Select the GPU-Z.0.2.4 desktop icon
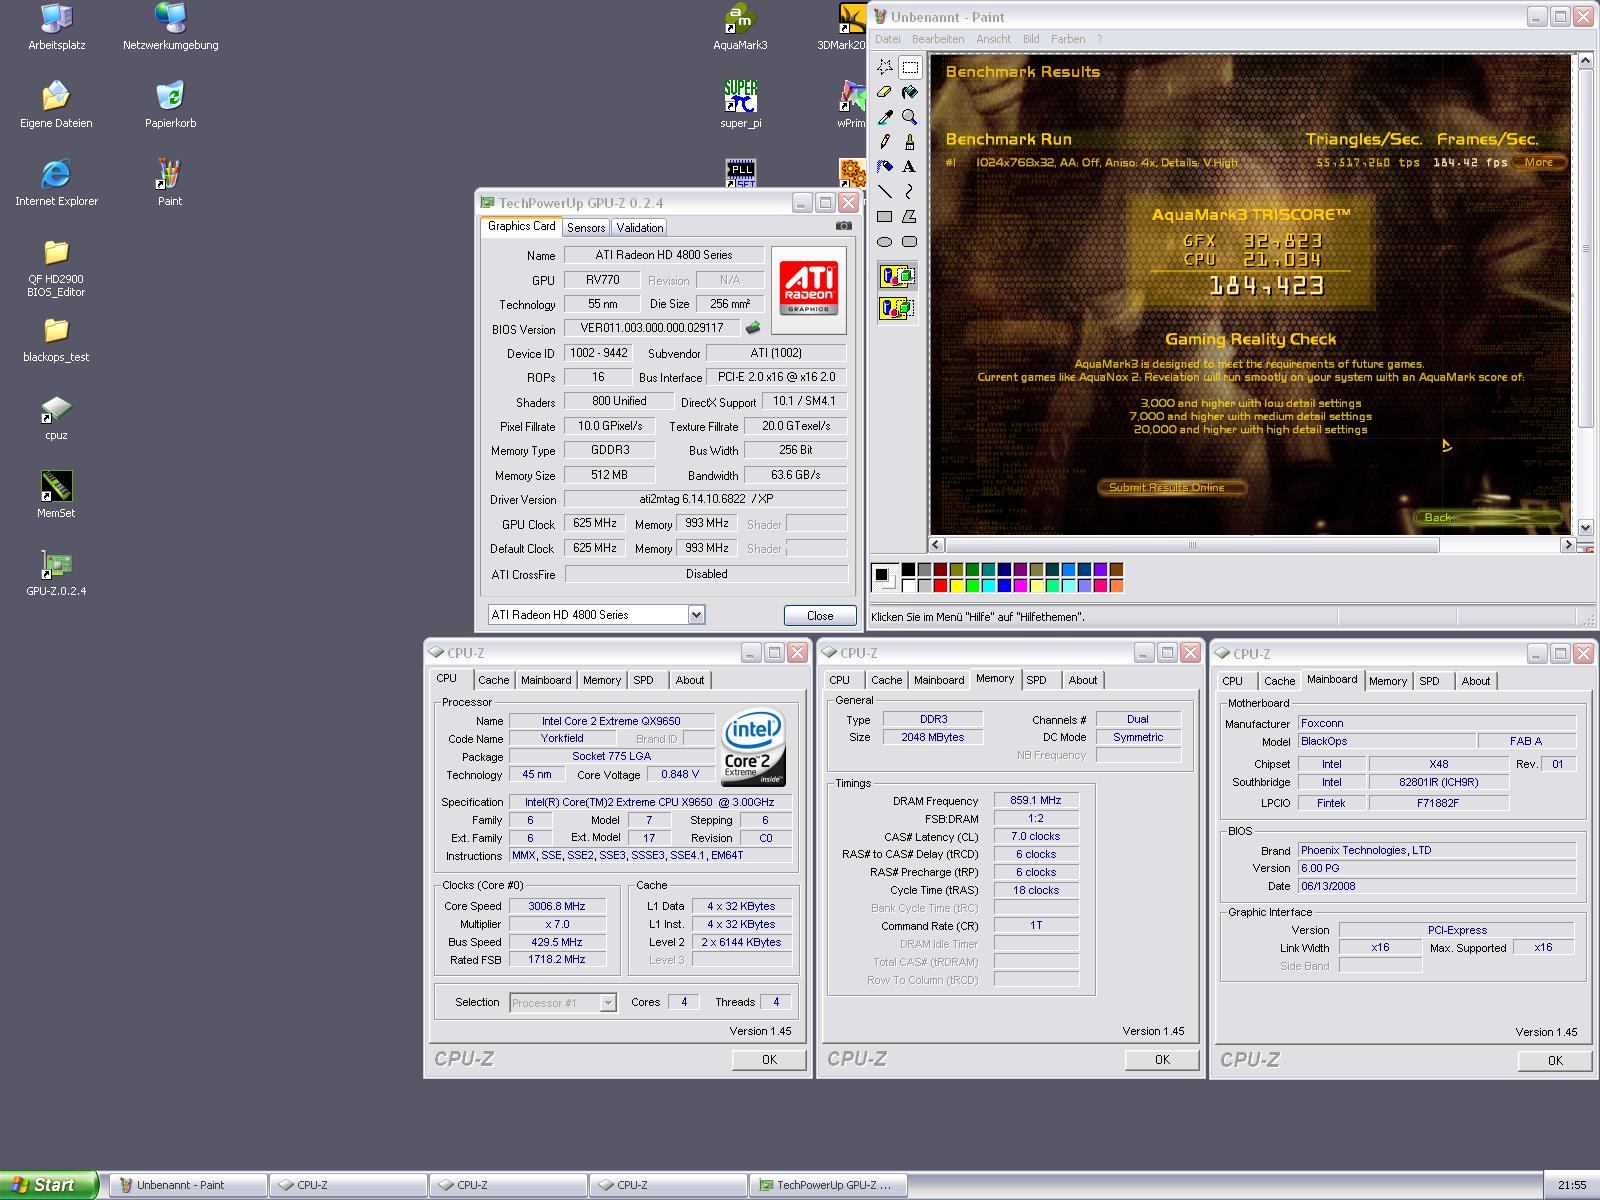The image size is (1600, 1200). 56,573
